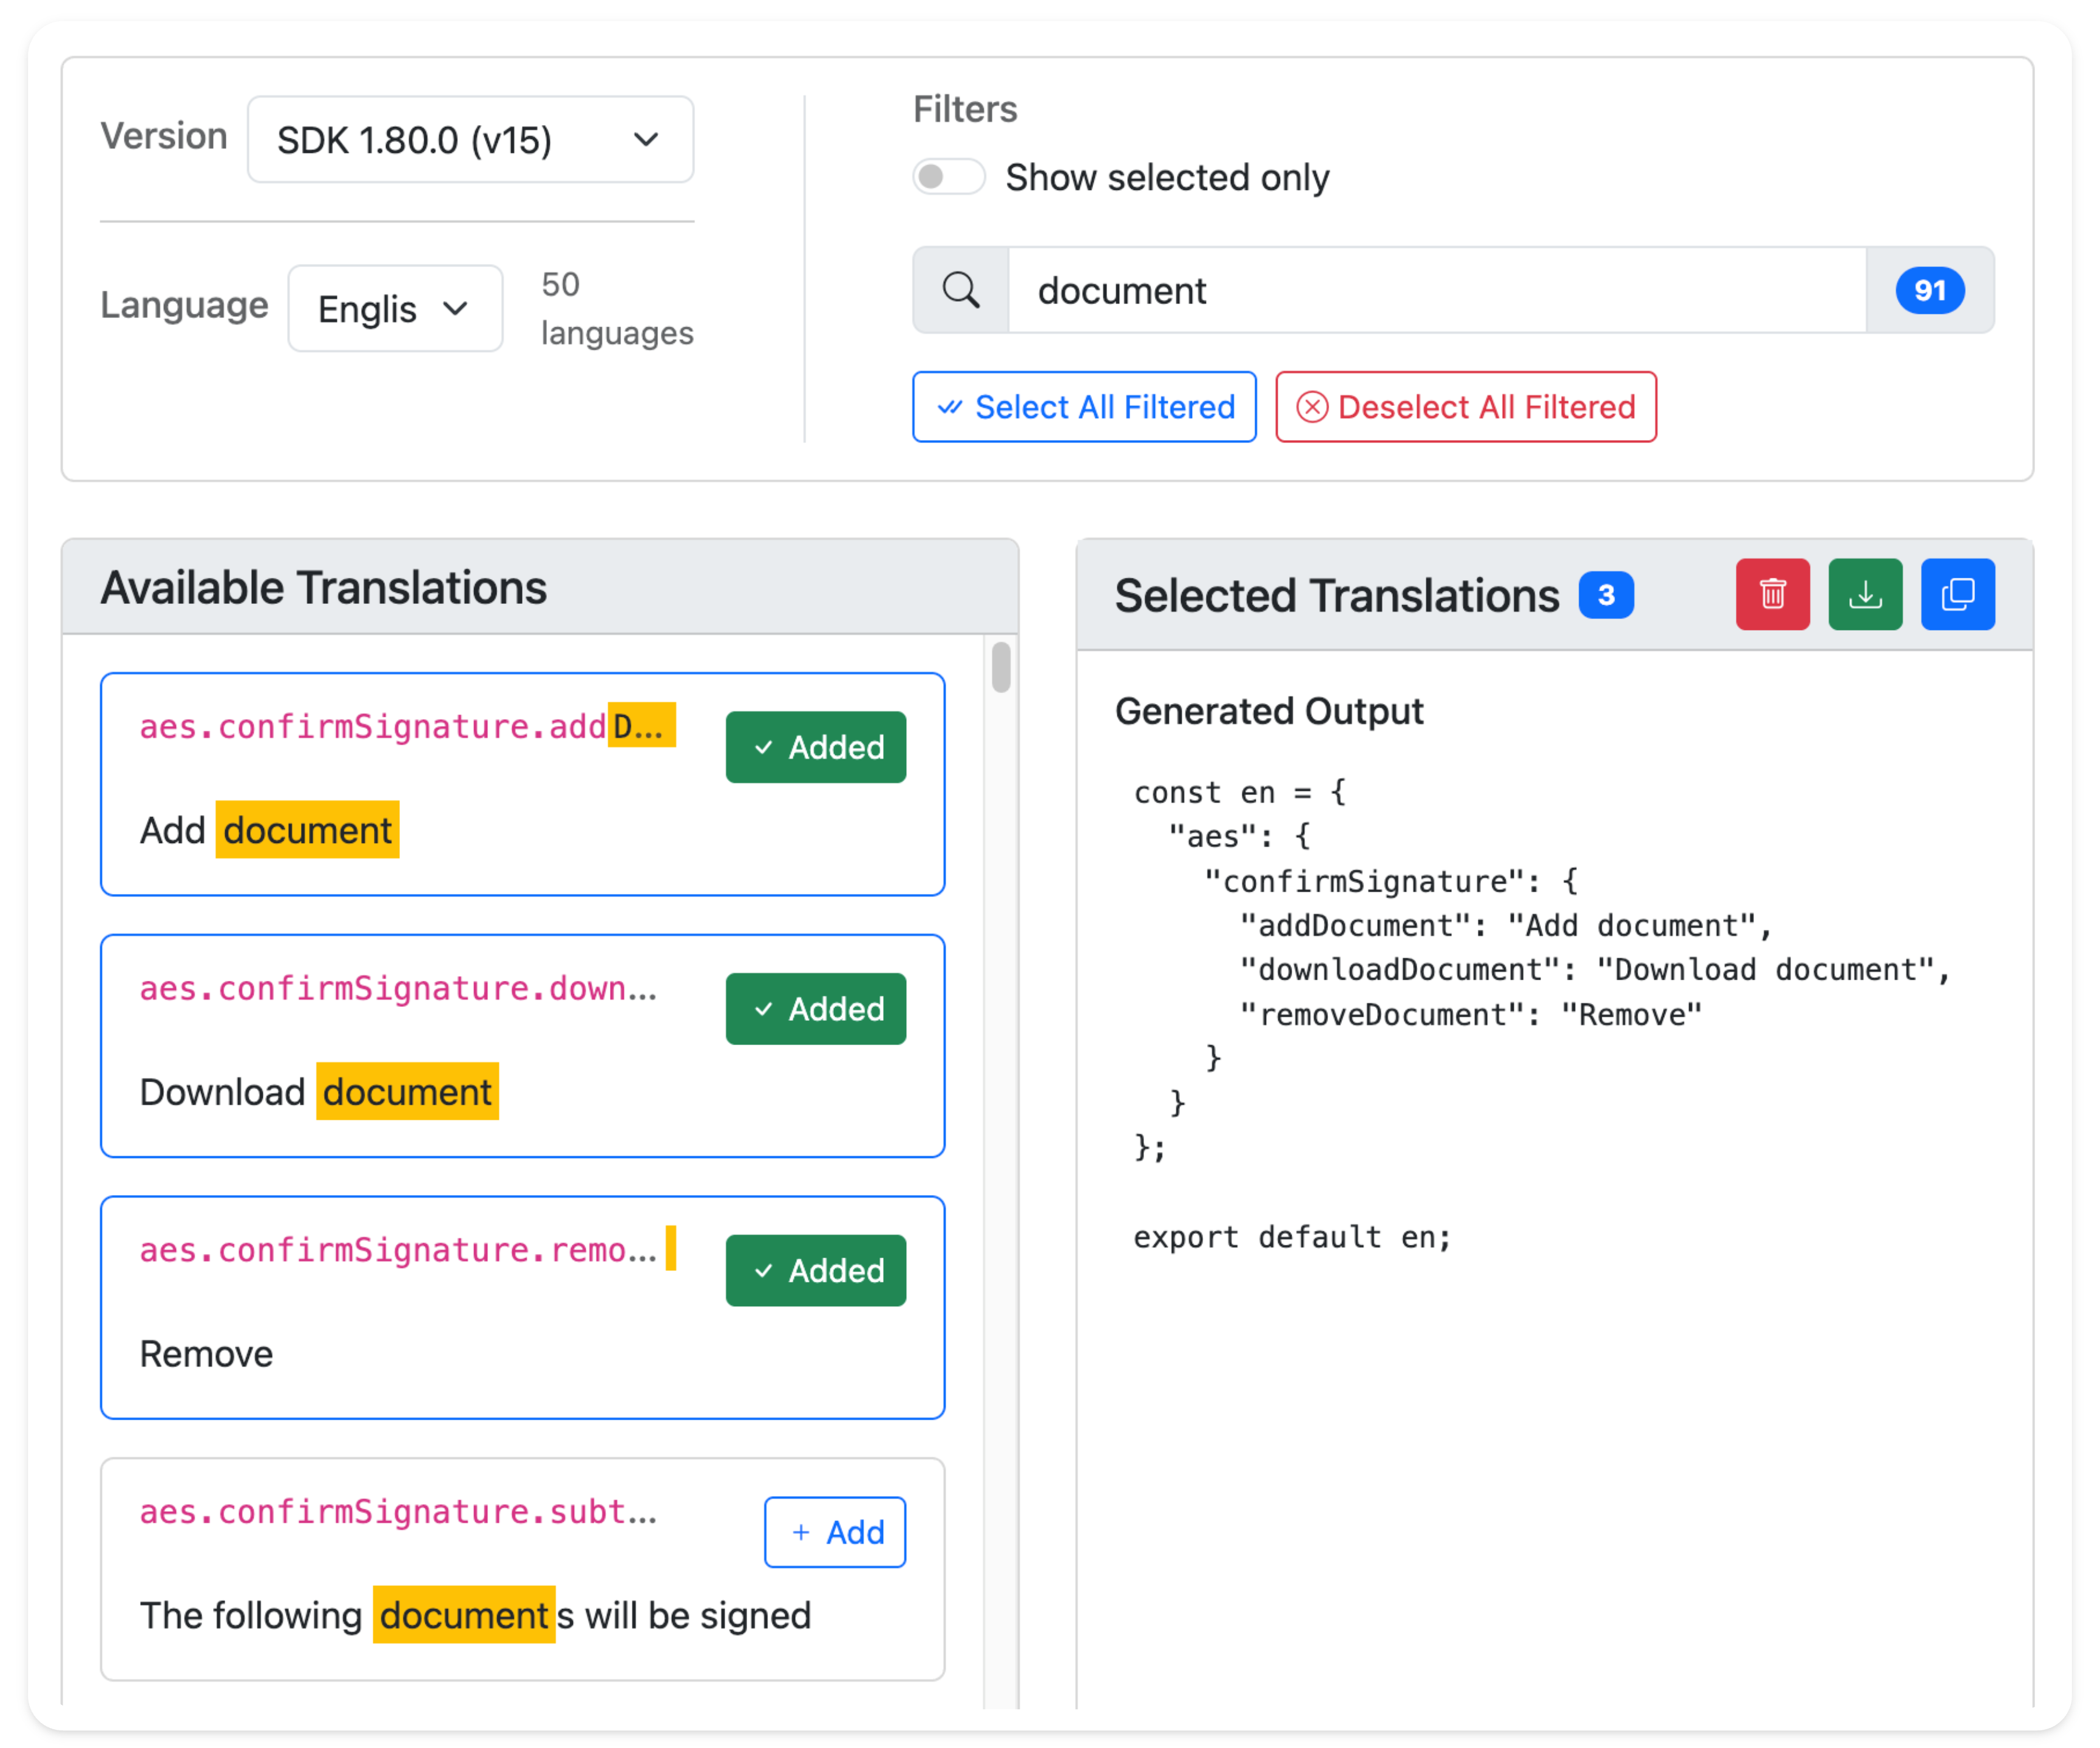
Task: Click Deselect All Filtered button
Action: [1465, 407]
